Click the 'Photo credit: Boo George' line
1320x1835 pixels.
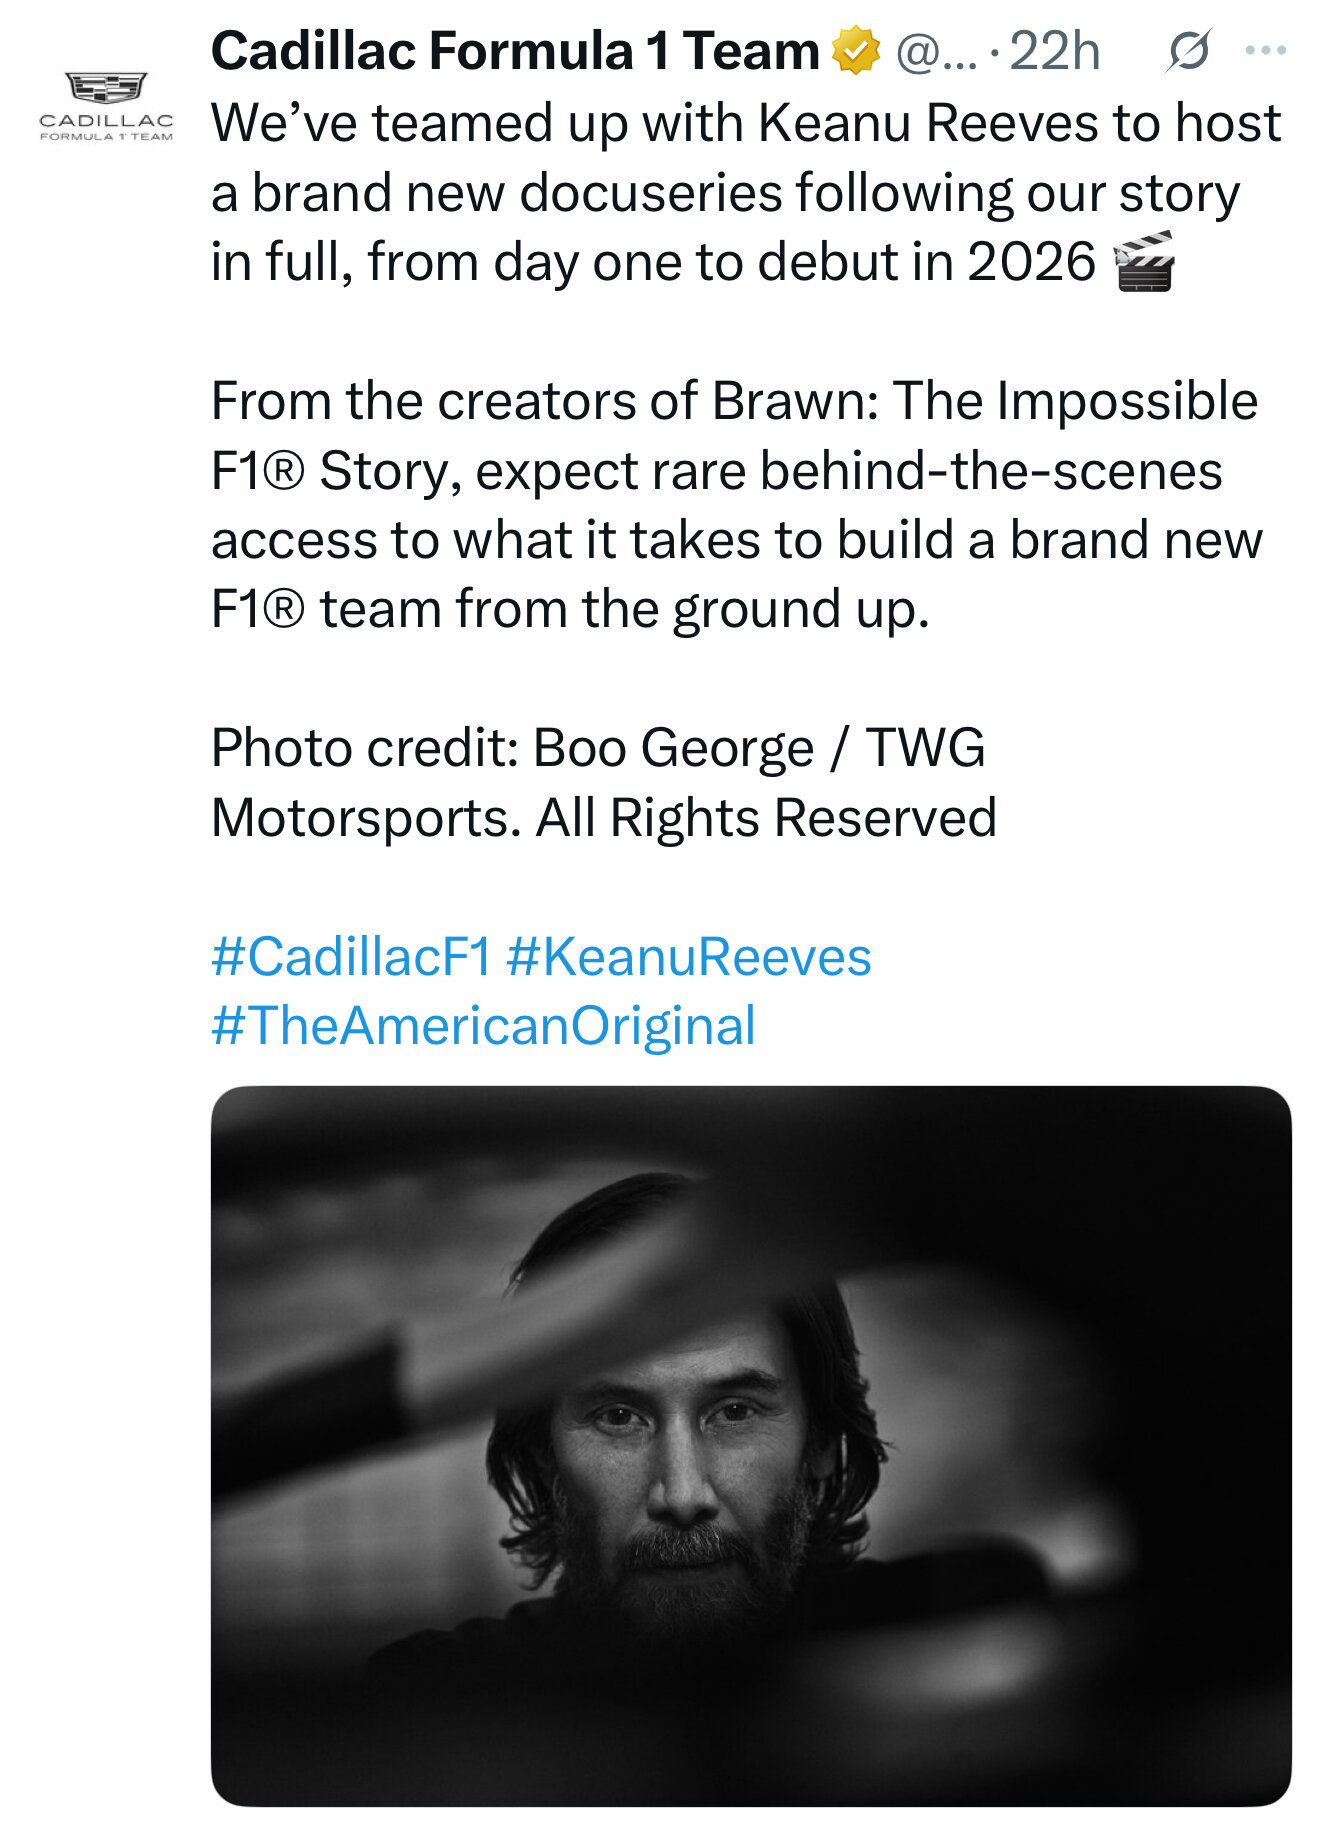(513, 749)
